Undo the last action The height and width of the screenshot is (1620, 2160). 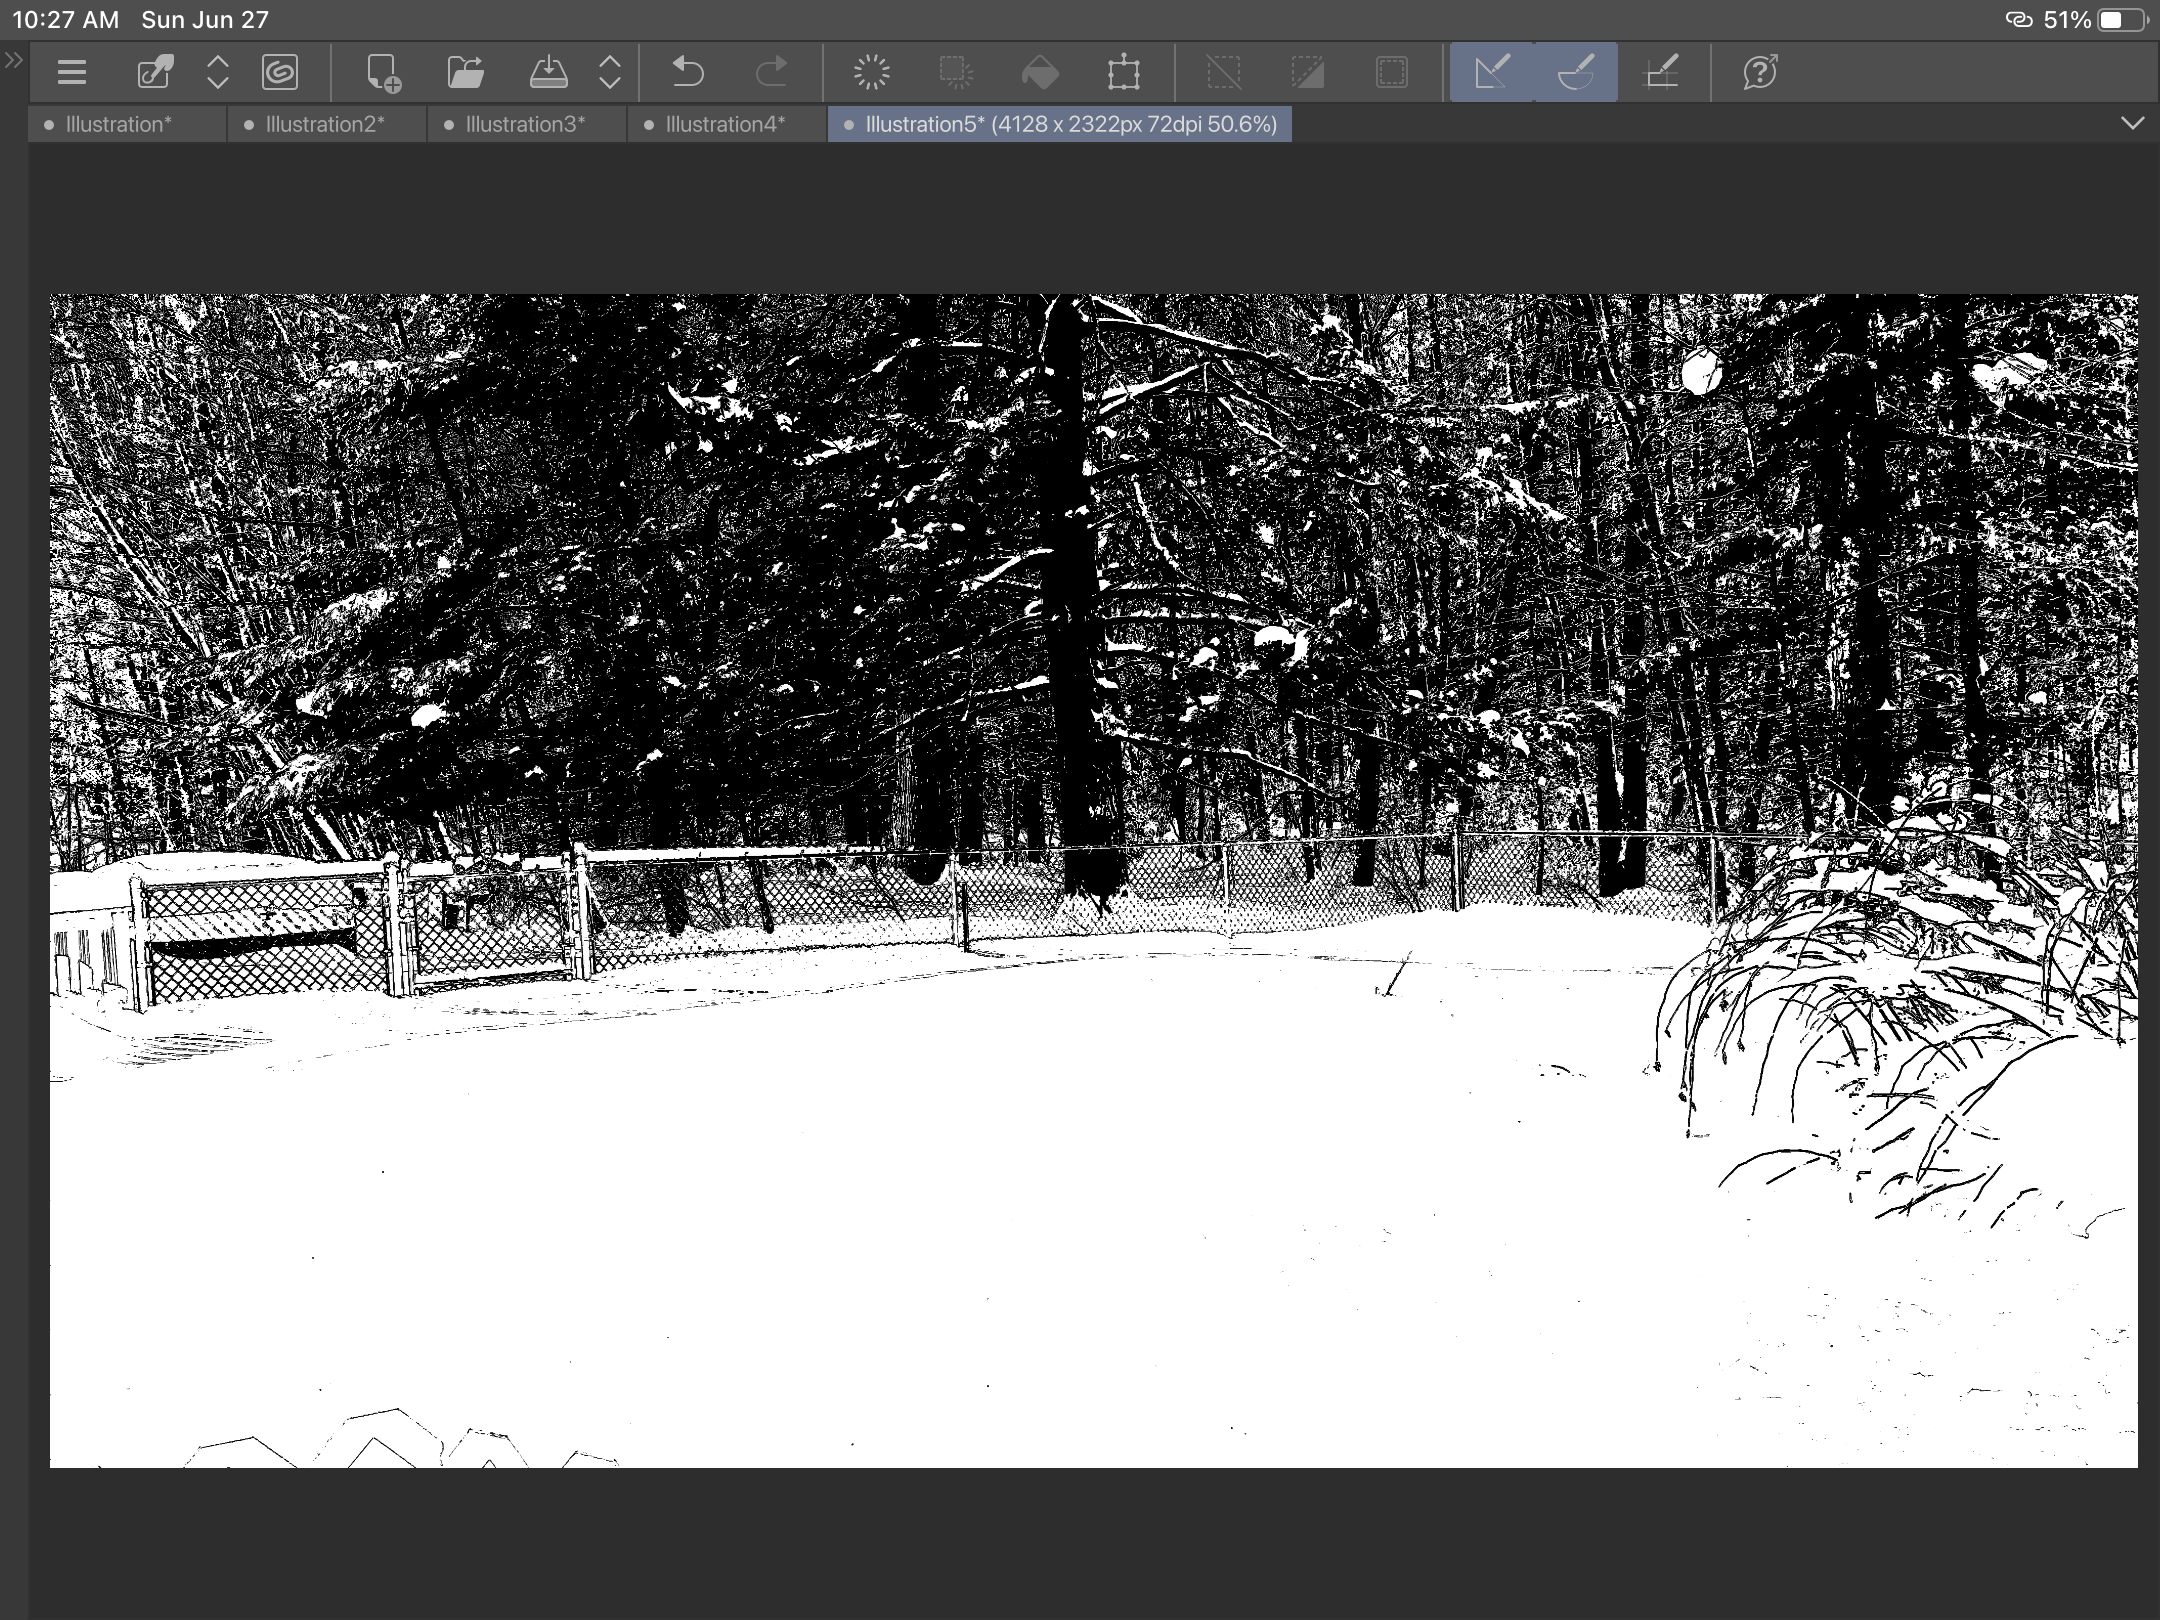(x=688, y=72)
